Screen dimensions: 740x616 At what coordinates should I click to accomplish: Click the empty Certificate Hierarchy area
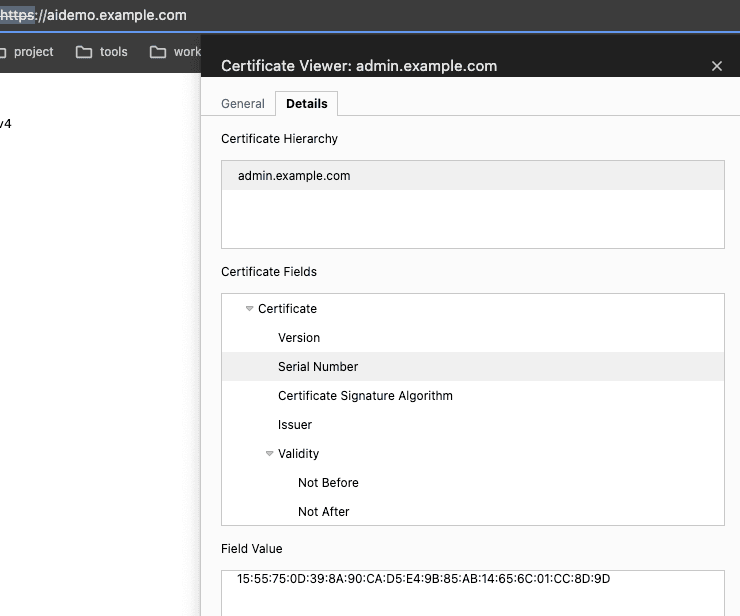tap(472, 219)
